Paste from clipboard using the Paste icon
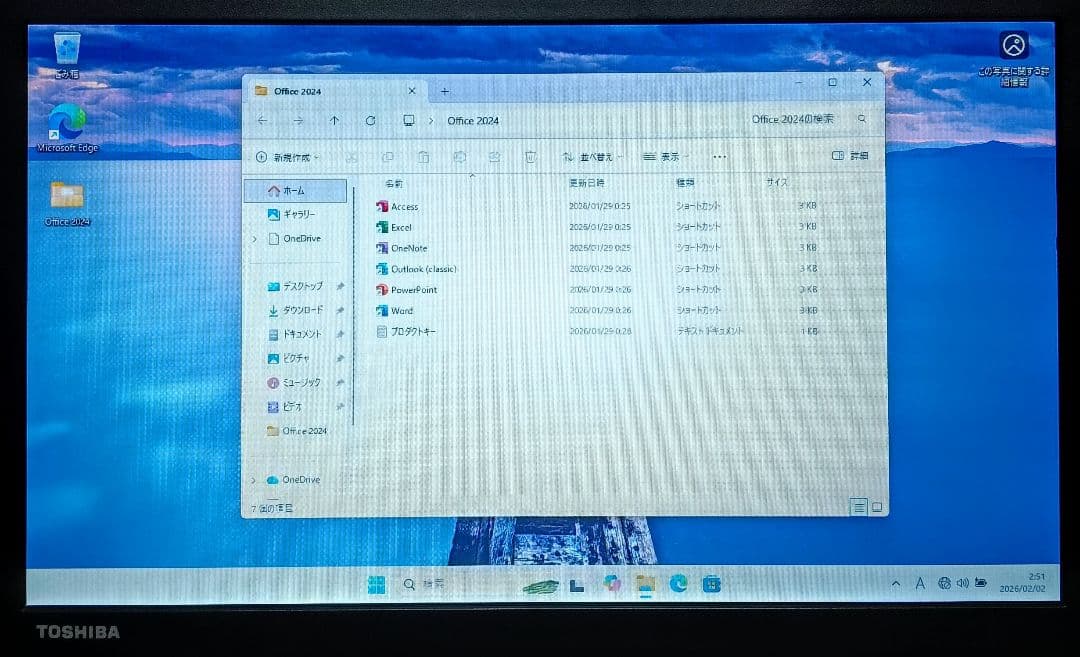This screenshot has height=657, width=1080. pos(424,157)
